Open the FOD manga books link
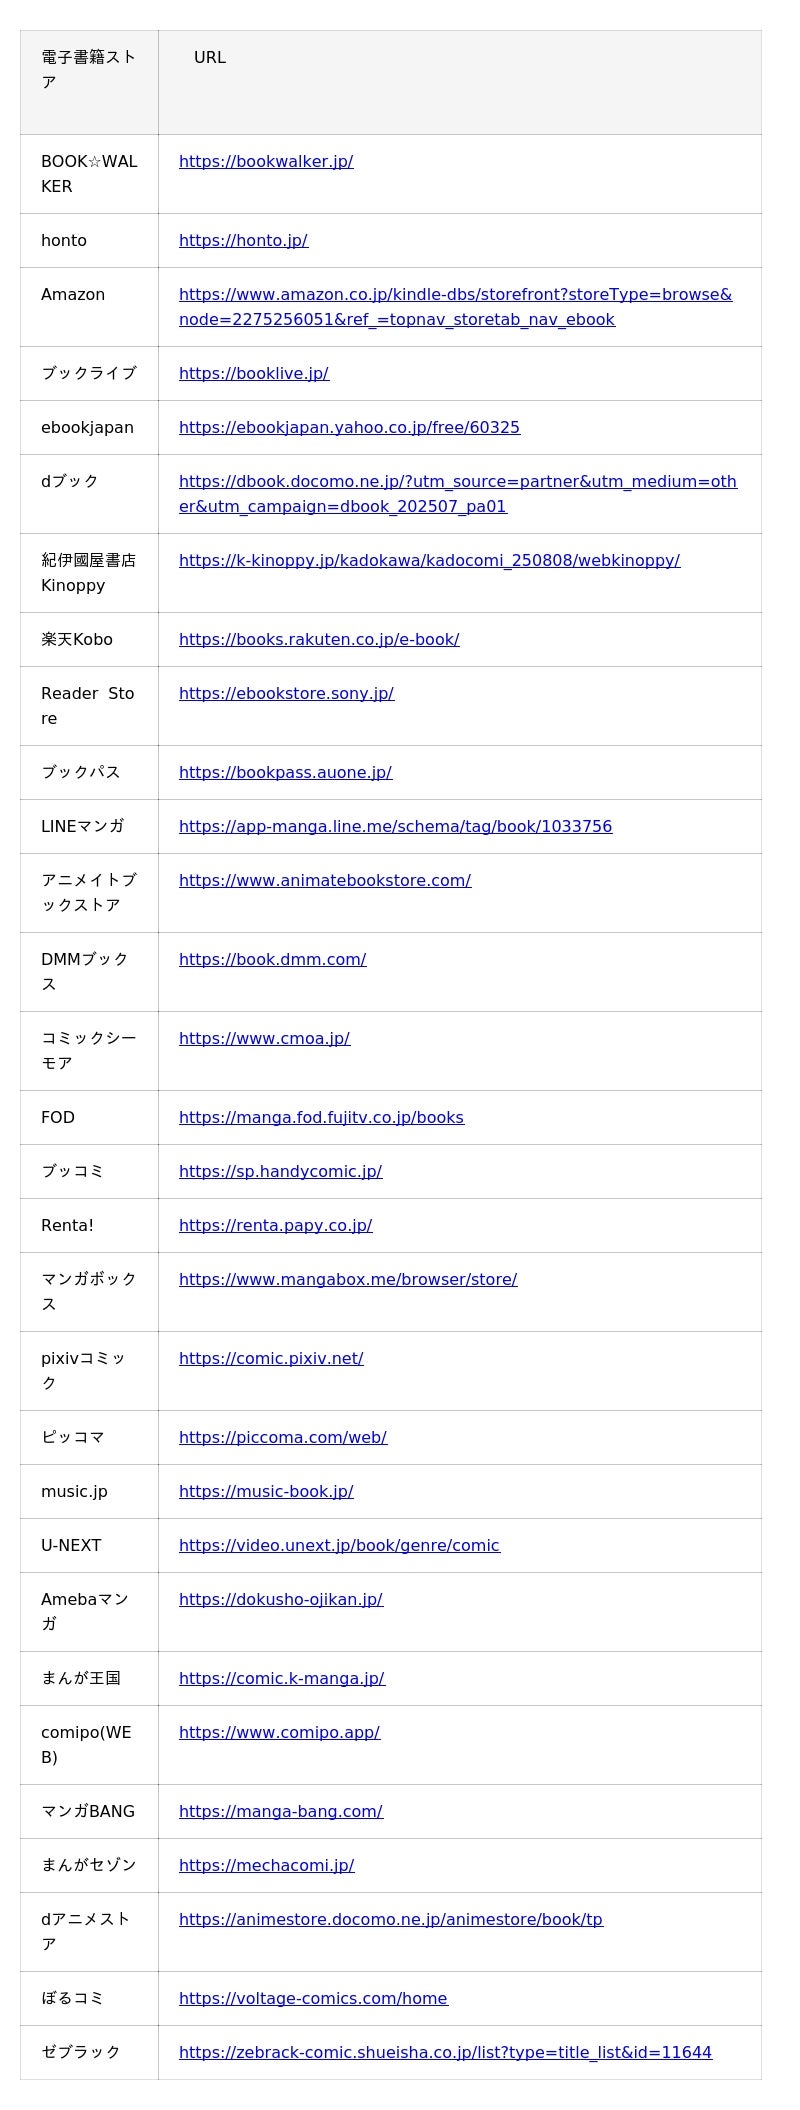800x2110 pixels. (x=321, y=1117)
